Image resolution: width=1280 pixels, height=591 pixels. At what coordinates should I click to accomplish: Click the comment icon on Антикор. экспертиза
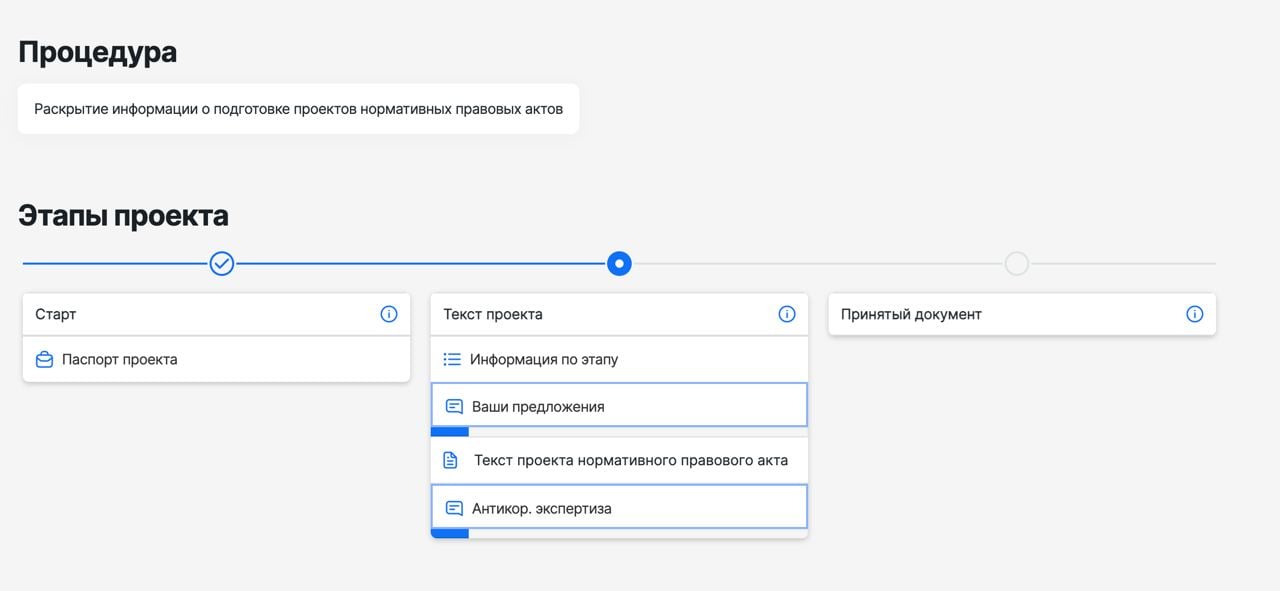coord(453,507)
